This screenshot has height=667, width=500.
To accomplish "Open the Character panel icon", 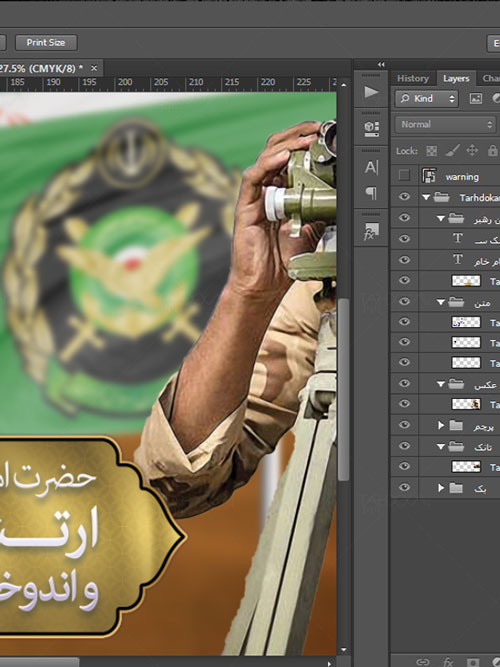I will [371, 167].
